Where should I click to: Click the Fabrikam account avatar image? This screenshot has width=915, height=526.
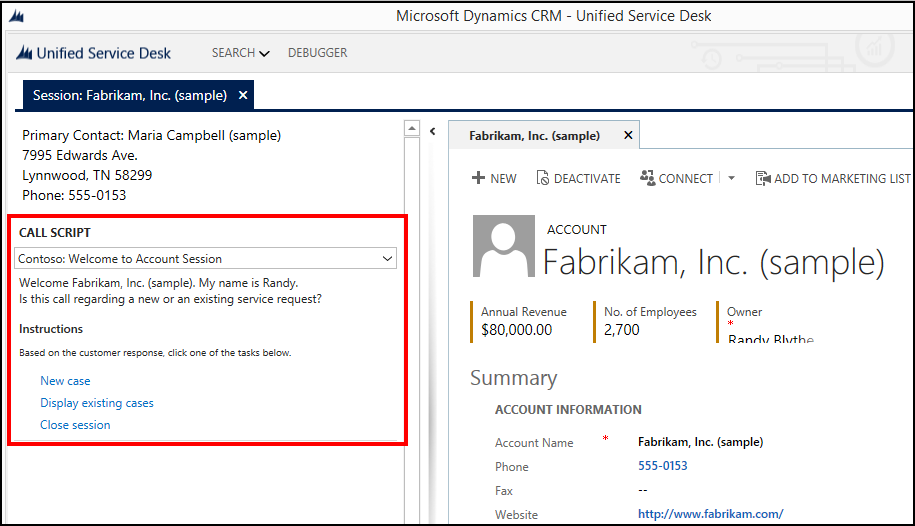click(503, 247)
